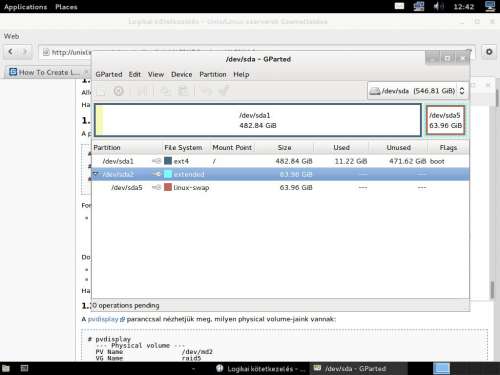Click the Flags column header

tap(448, 147)
